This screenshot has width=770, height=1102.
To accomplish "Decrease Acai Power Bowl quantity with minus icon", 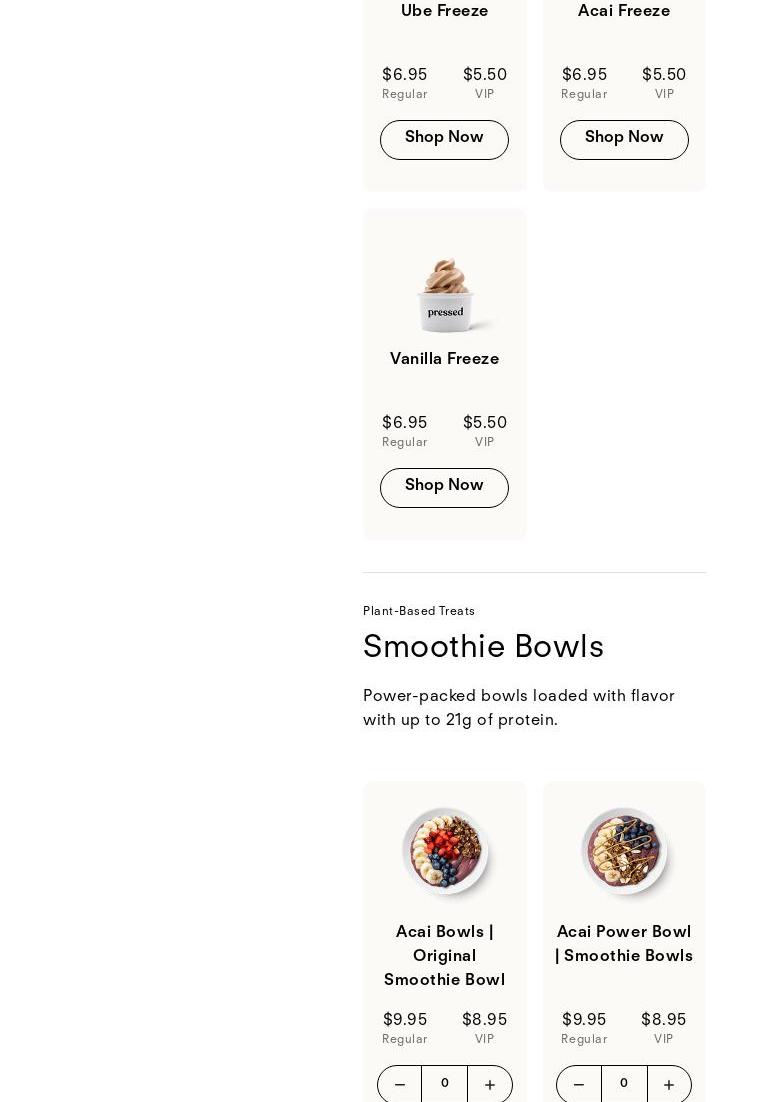I will 578,1084.
